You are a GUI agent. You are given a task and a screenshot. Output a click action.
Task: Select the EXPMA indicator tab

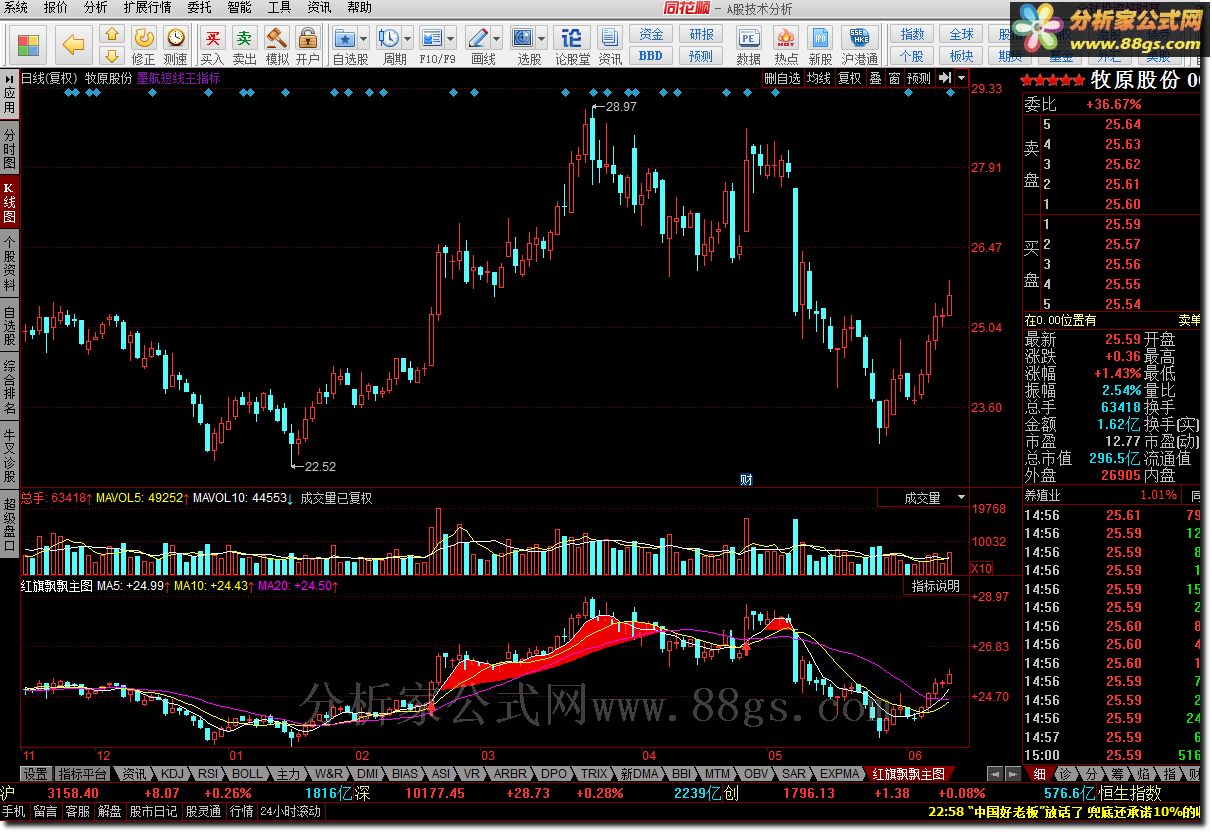tap(839, 773)
